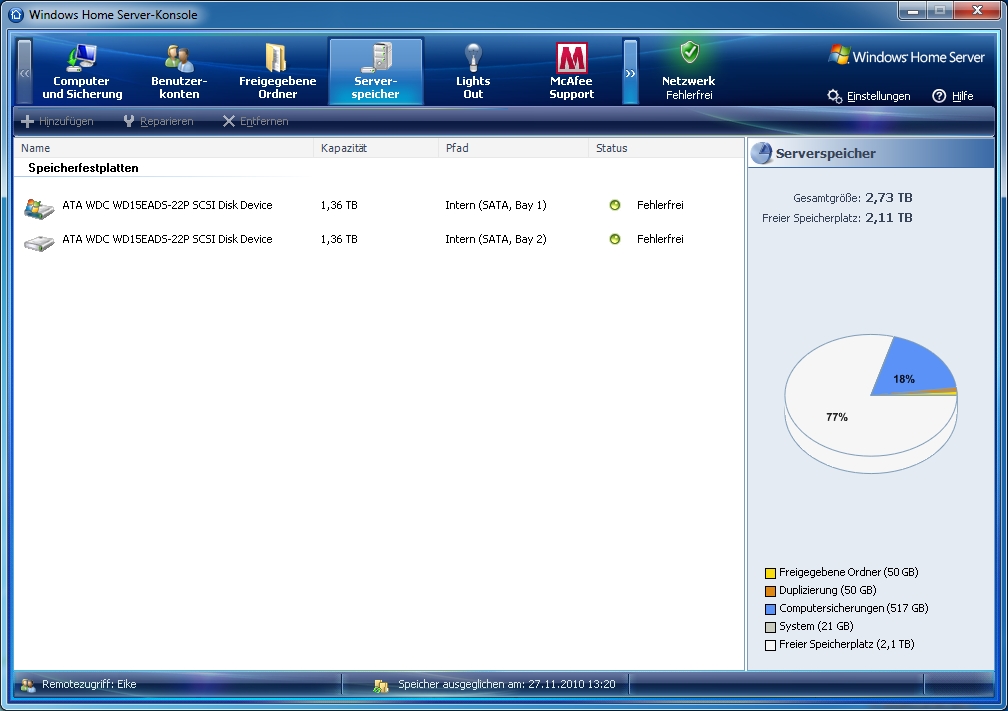Click the blue Computersicherungen legend swatch
The image size is (1008, 711).
(770, 609)
